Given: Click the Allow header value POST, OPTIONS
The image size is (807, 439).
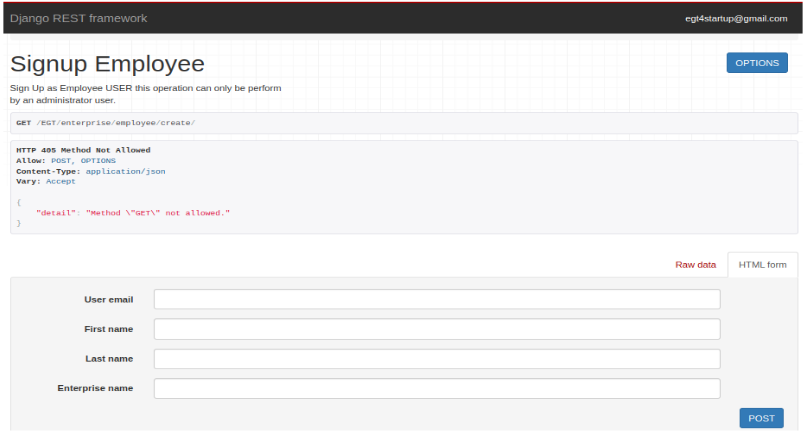Looking at the screenshot, I should click(83, 161).
